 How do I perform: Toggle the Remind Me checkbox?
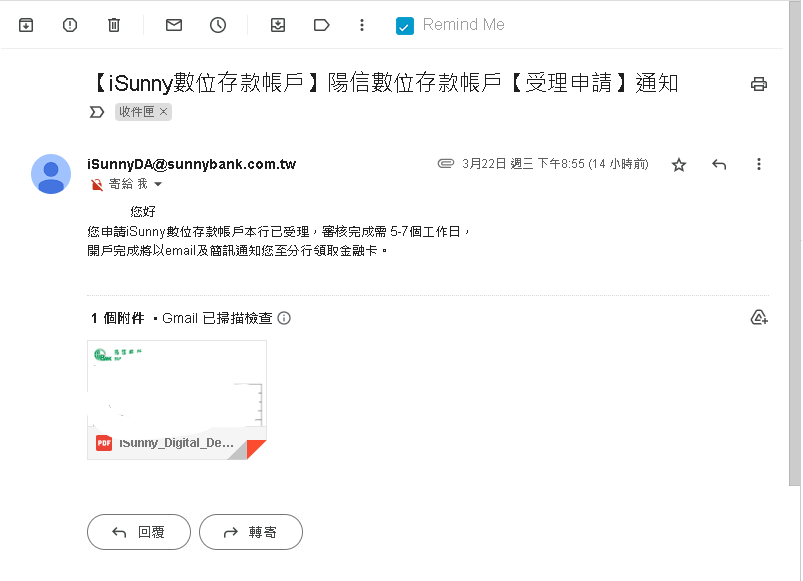click(404, 26)
